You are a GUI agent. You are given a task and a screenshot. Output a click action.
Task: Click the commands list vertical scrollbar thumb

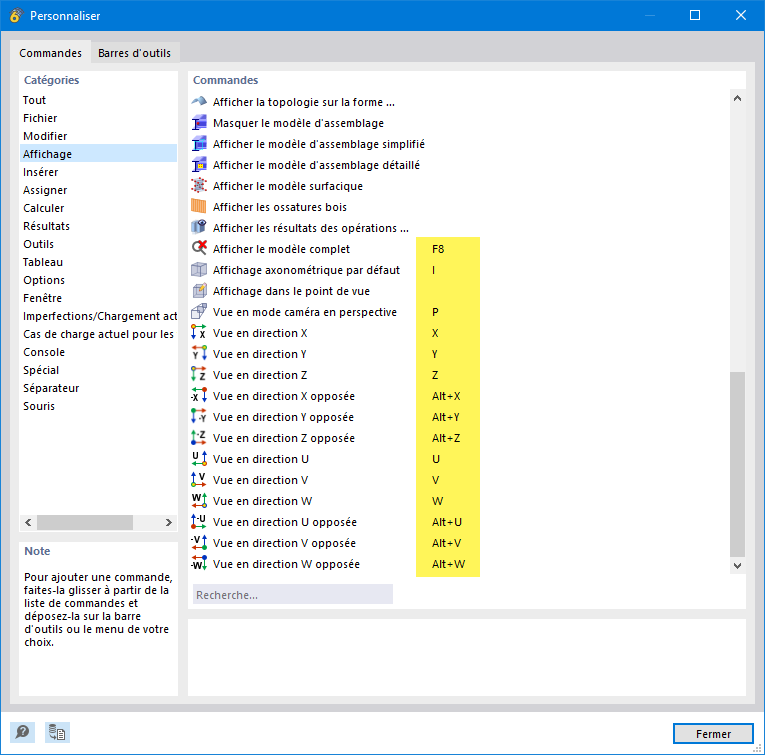737,464
